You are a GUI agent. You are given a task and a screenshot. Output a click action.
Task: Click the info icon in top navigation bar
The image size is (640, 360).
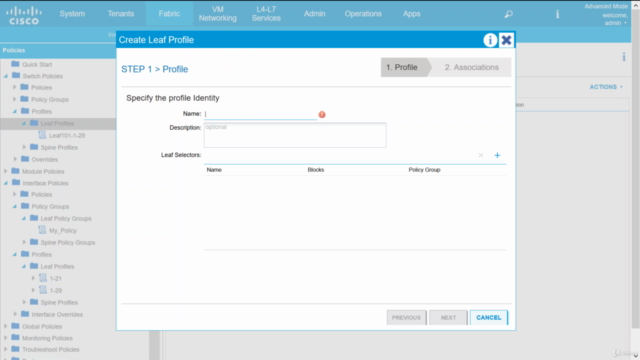(557, 14)
